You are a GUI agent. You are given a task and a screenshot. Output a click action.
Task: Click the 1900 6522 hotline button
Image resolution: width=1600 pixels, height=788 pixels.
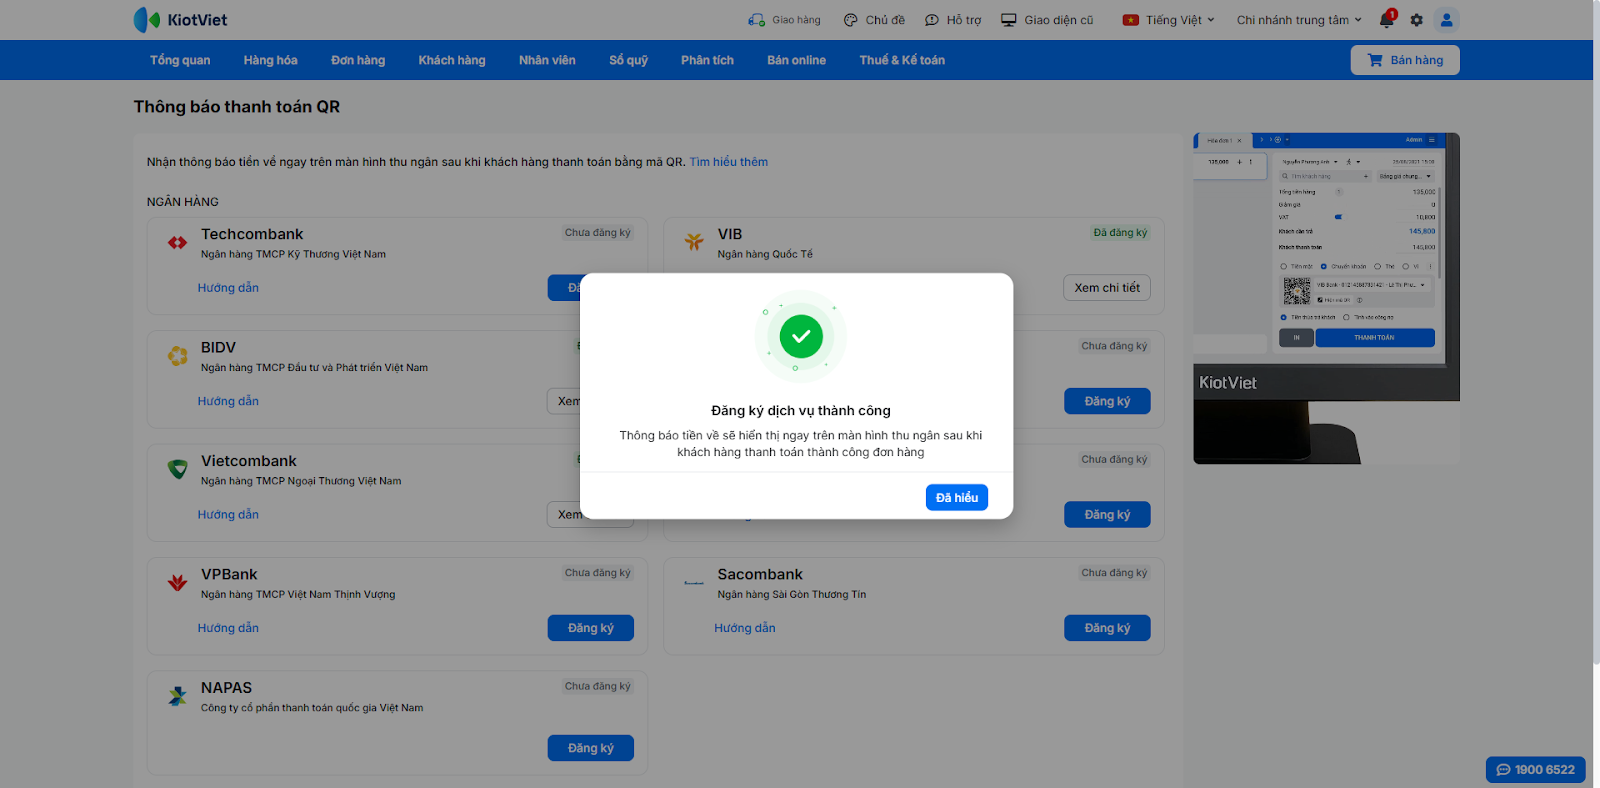coord(1536,770)
